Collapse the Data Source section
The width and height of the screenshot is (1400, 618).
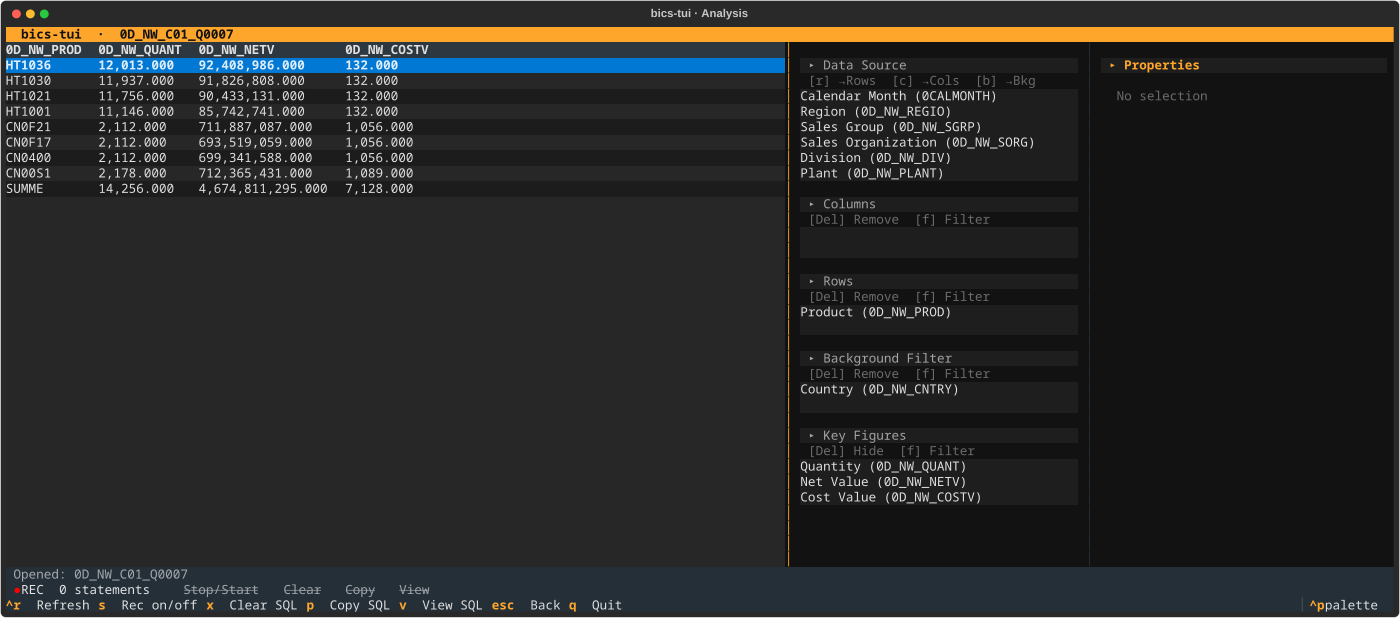click(x=939, y=65)
